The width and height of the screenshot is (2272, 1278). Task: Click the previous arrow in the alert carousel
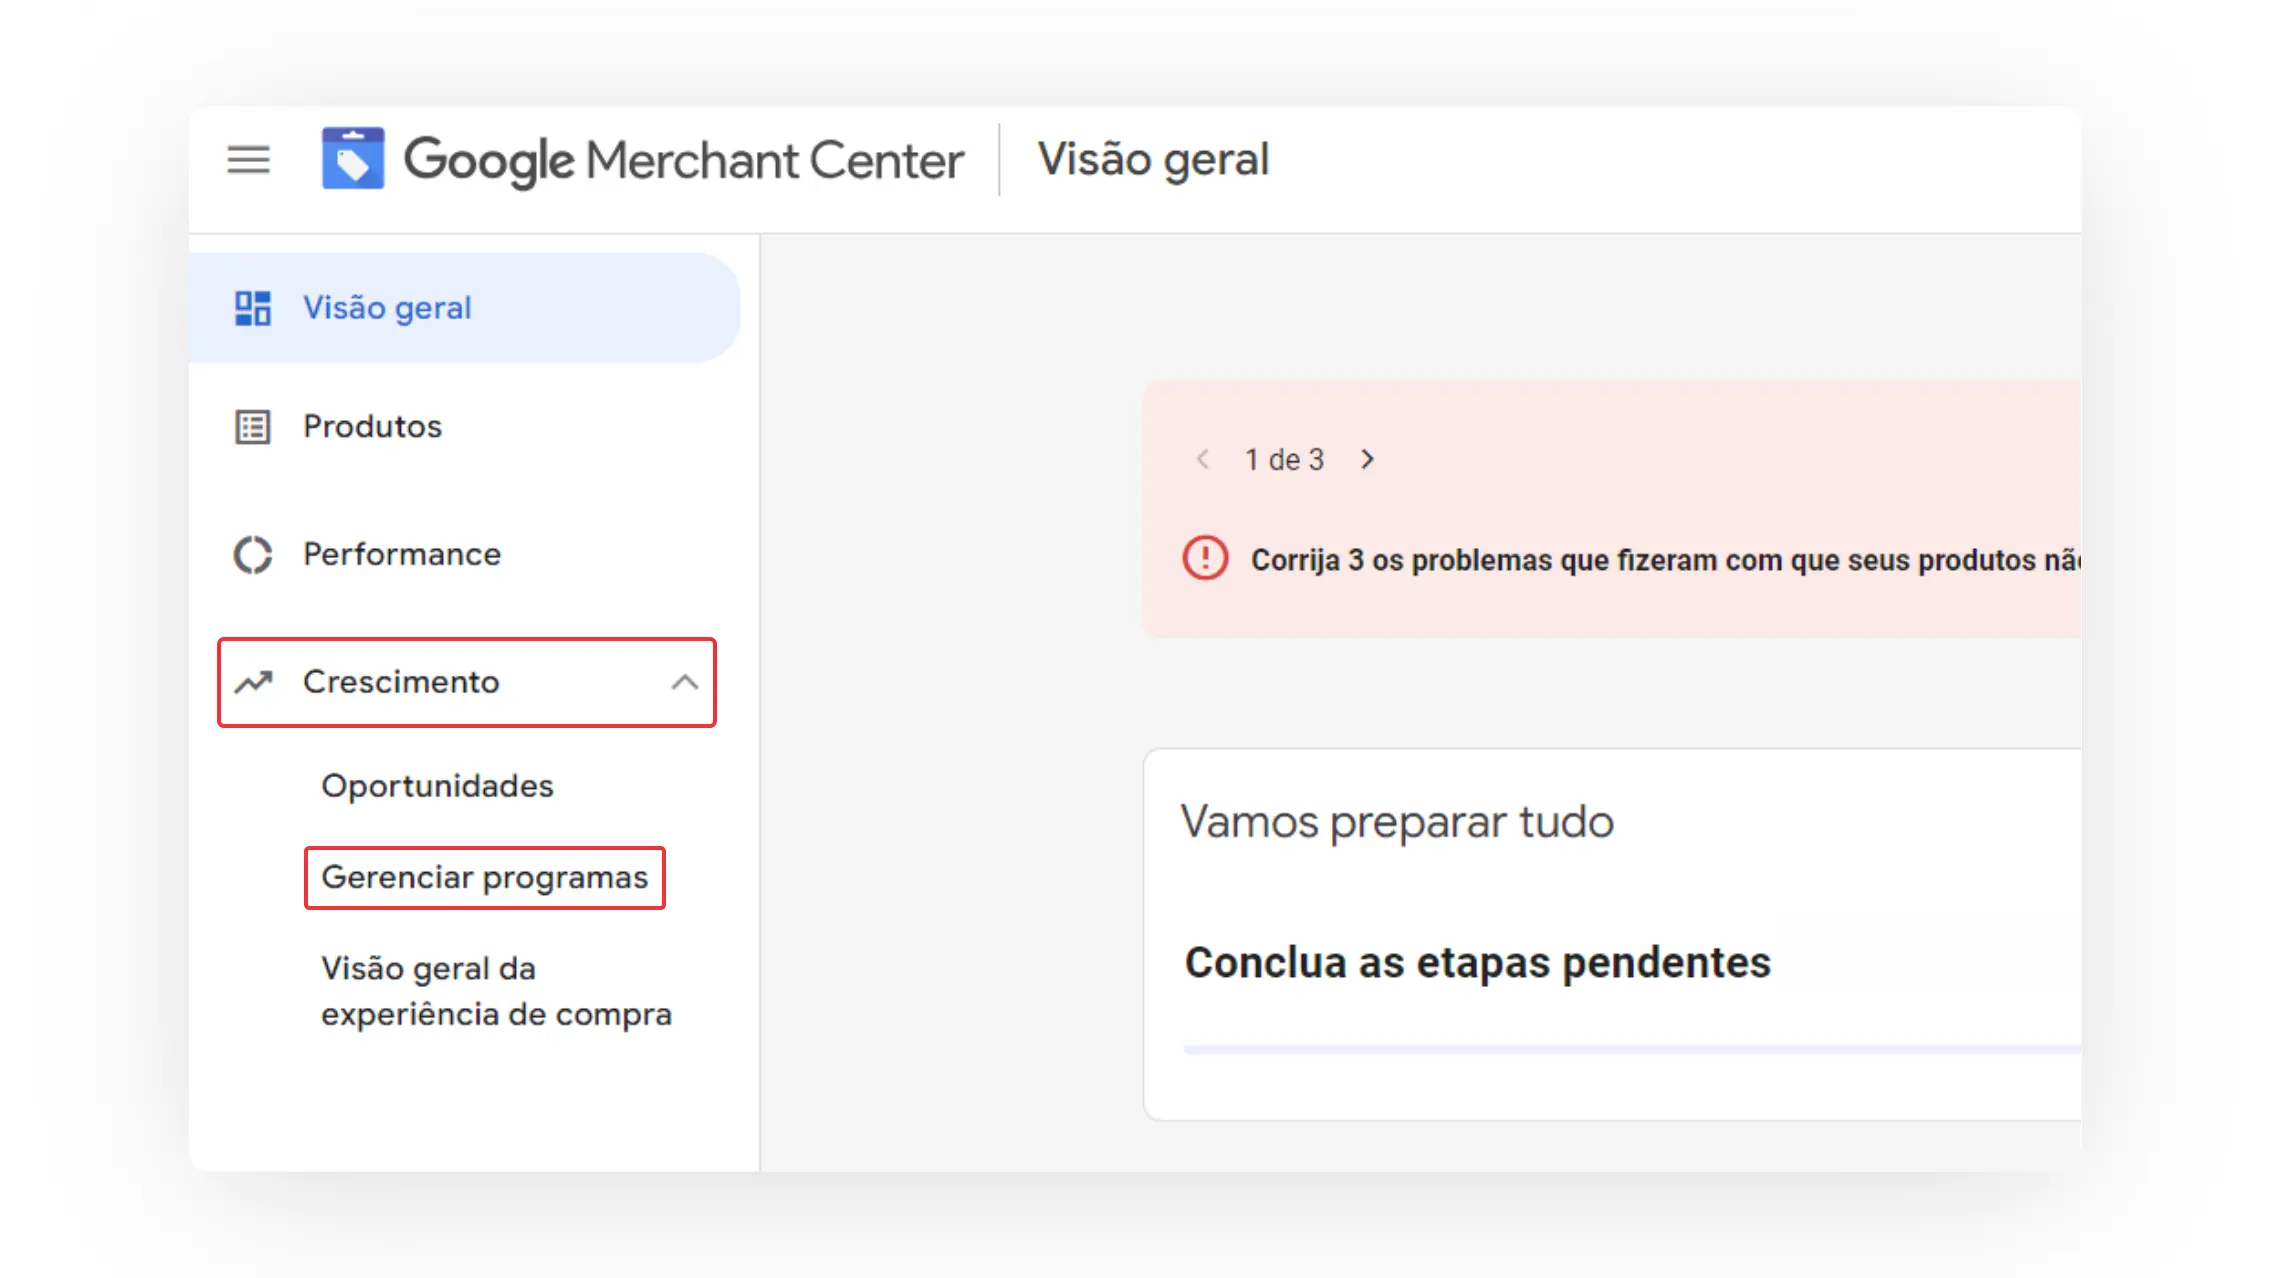coord(1202,459)
